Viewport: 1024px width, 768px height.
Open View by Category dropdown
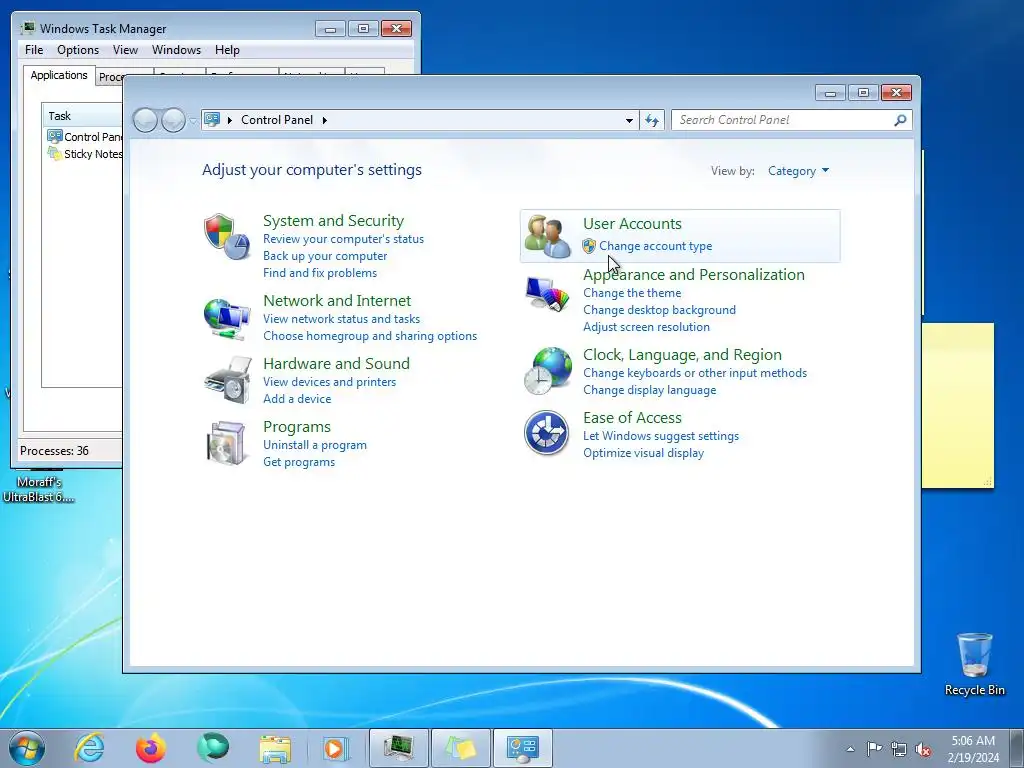point(798,171)
